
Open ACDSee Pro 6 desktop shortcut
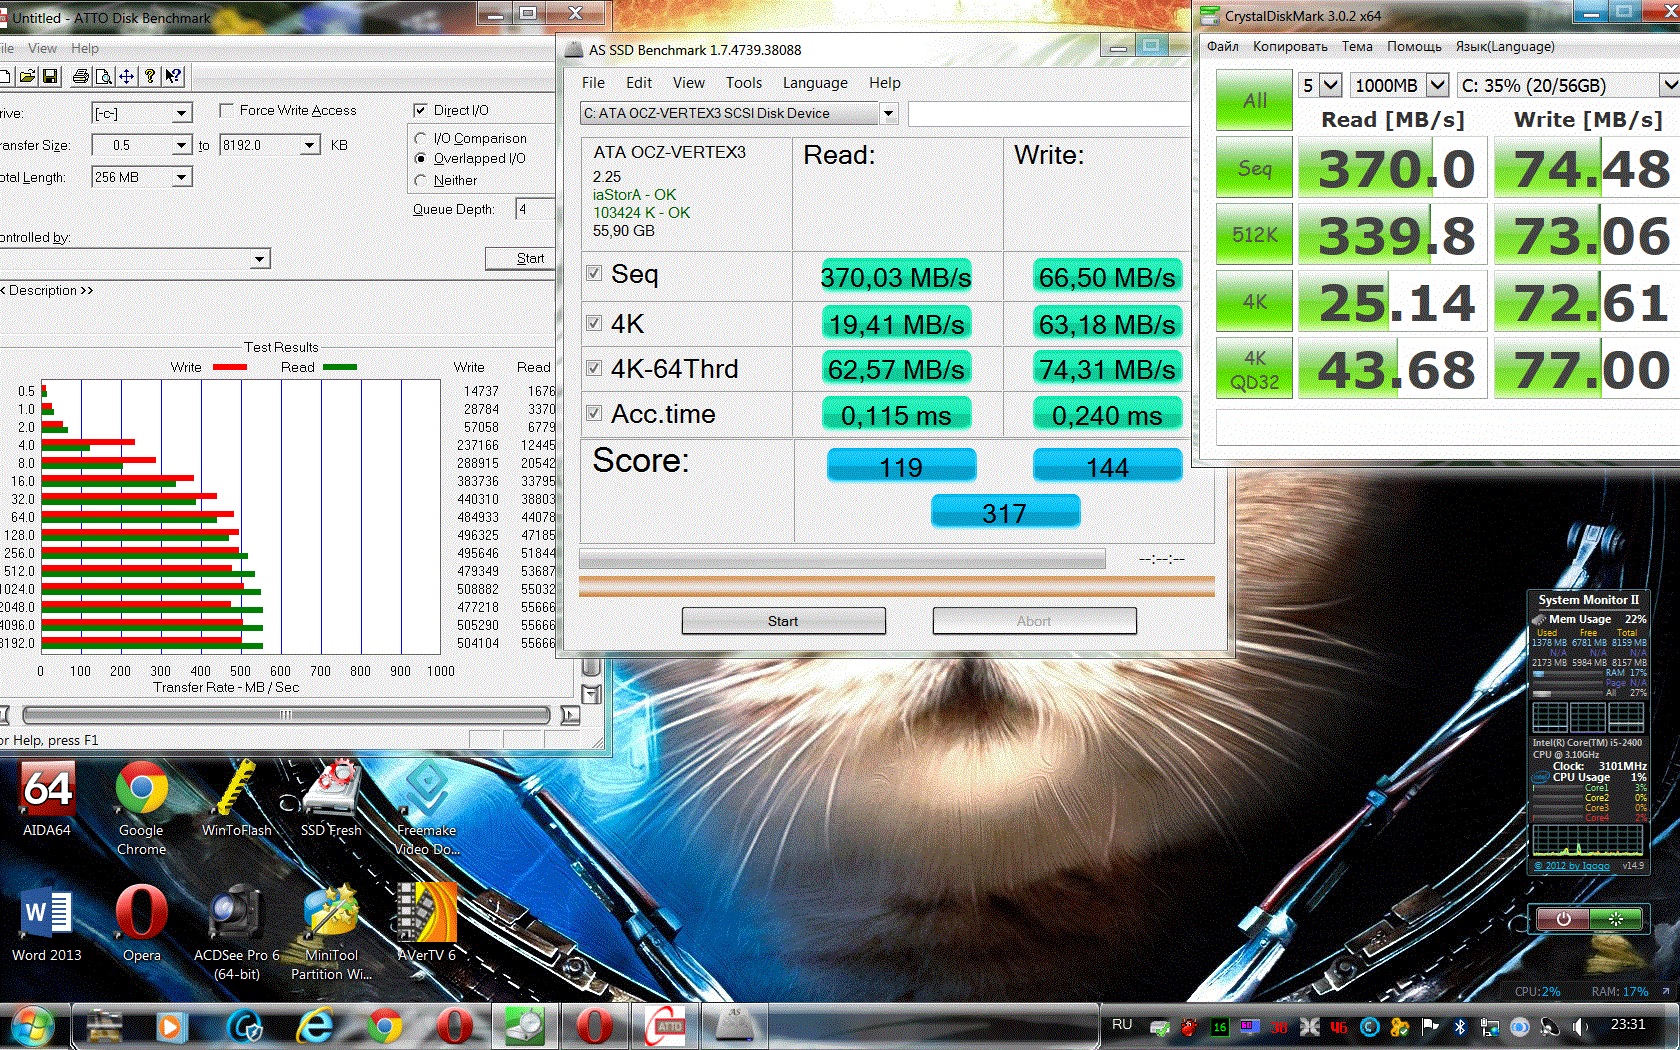[x=236, y=933]
